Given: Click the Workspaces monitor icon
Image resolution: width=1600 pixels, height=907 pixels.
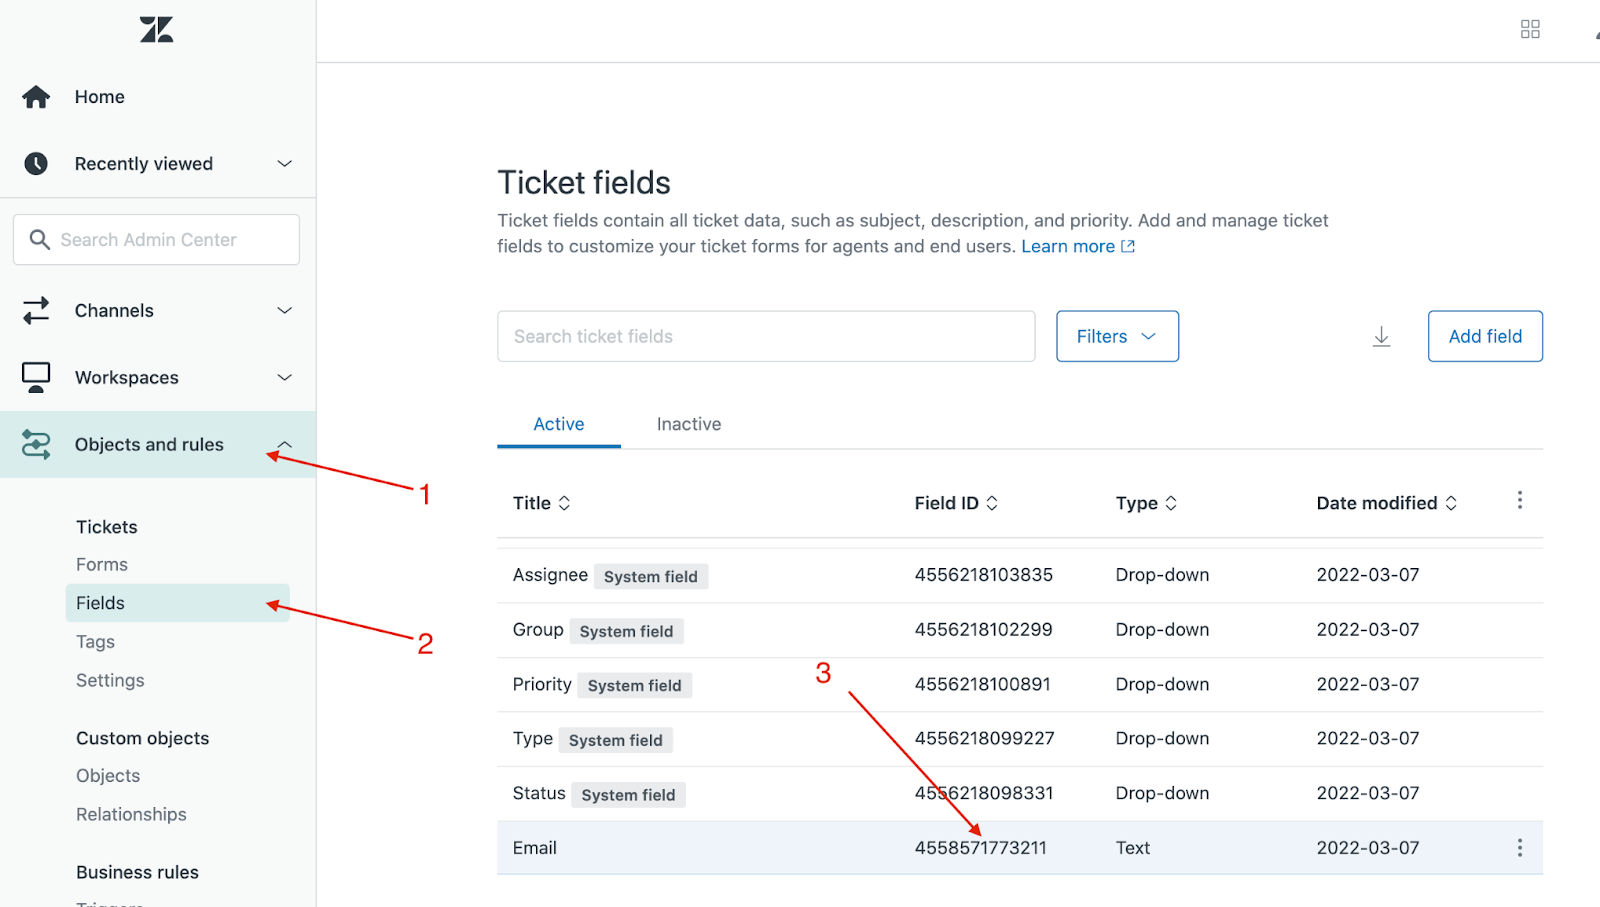Looking at the screenshot, I should [36, 377].
